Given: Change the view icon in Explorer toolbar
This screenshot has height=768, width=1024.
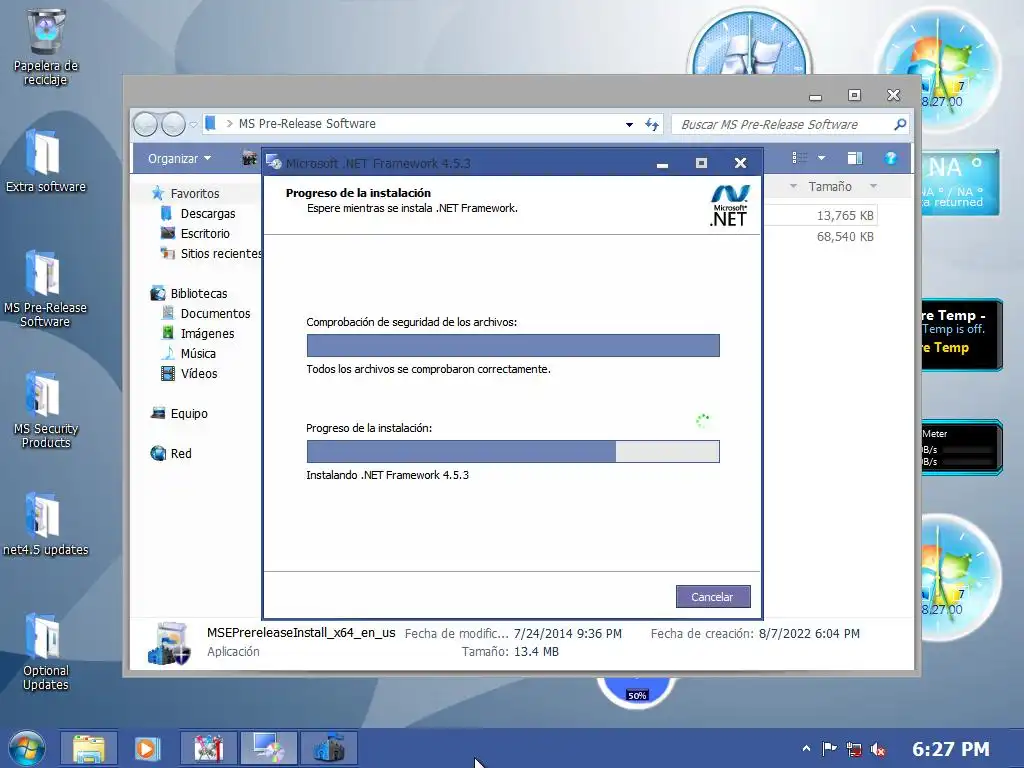Looking at the screenshot, I should coord(800,158).
